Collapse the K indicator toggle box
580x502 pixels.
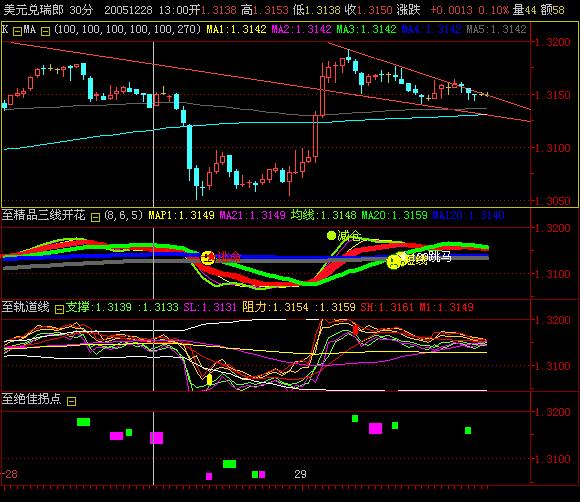(x=17, y=31)
